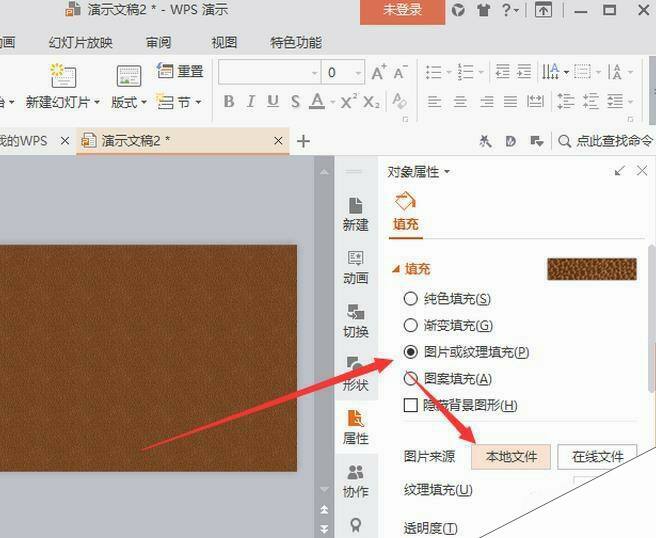Select 渐变填充 gradient fill option
656x538 pixels.
click(x=410, y=325)
